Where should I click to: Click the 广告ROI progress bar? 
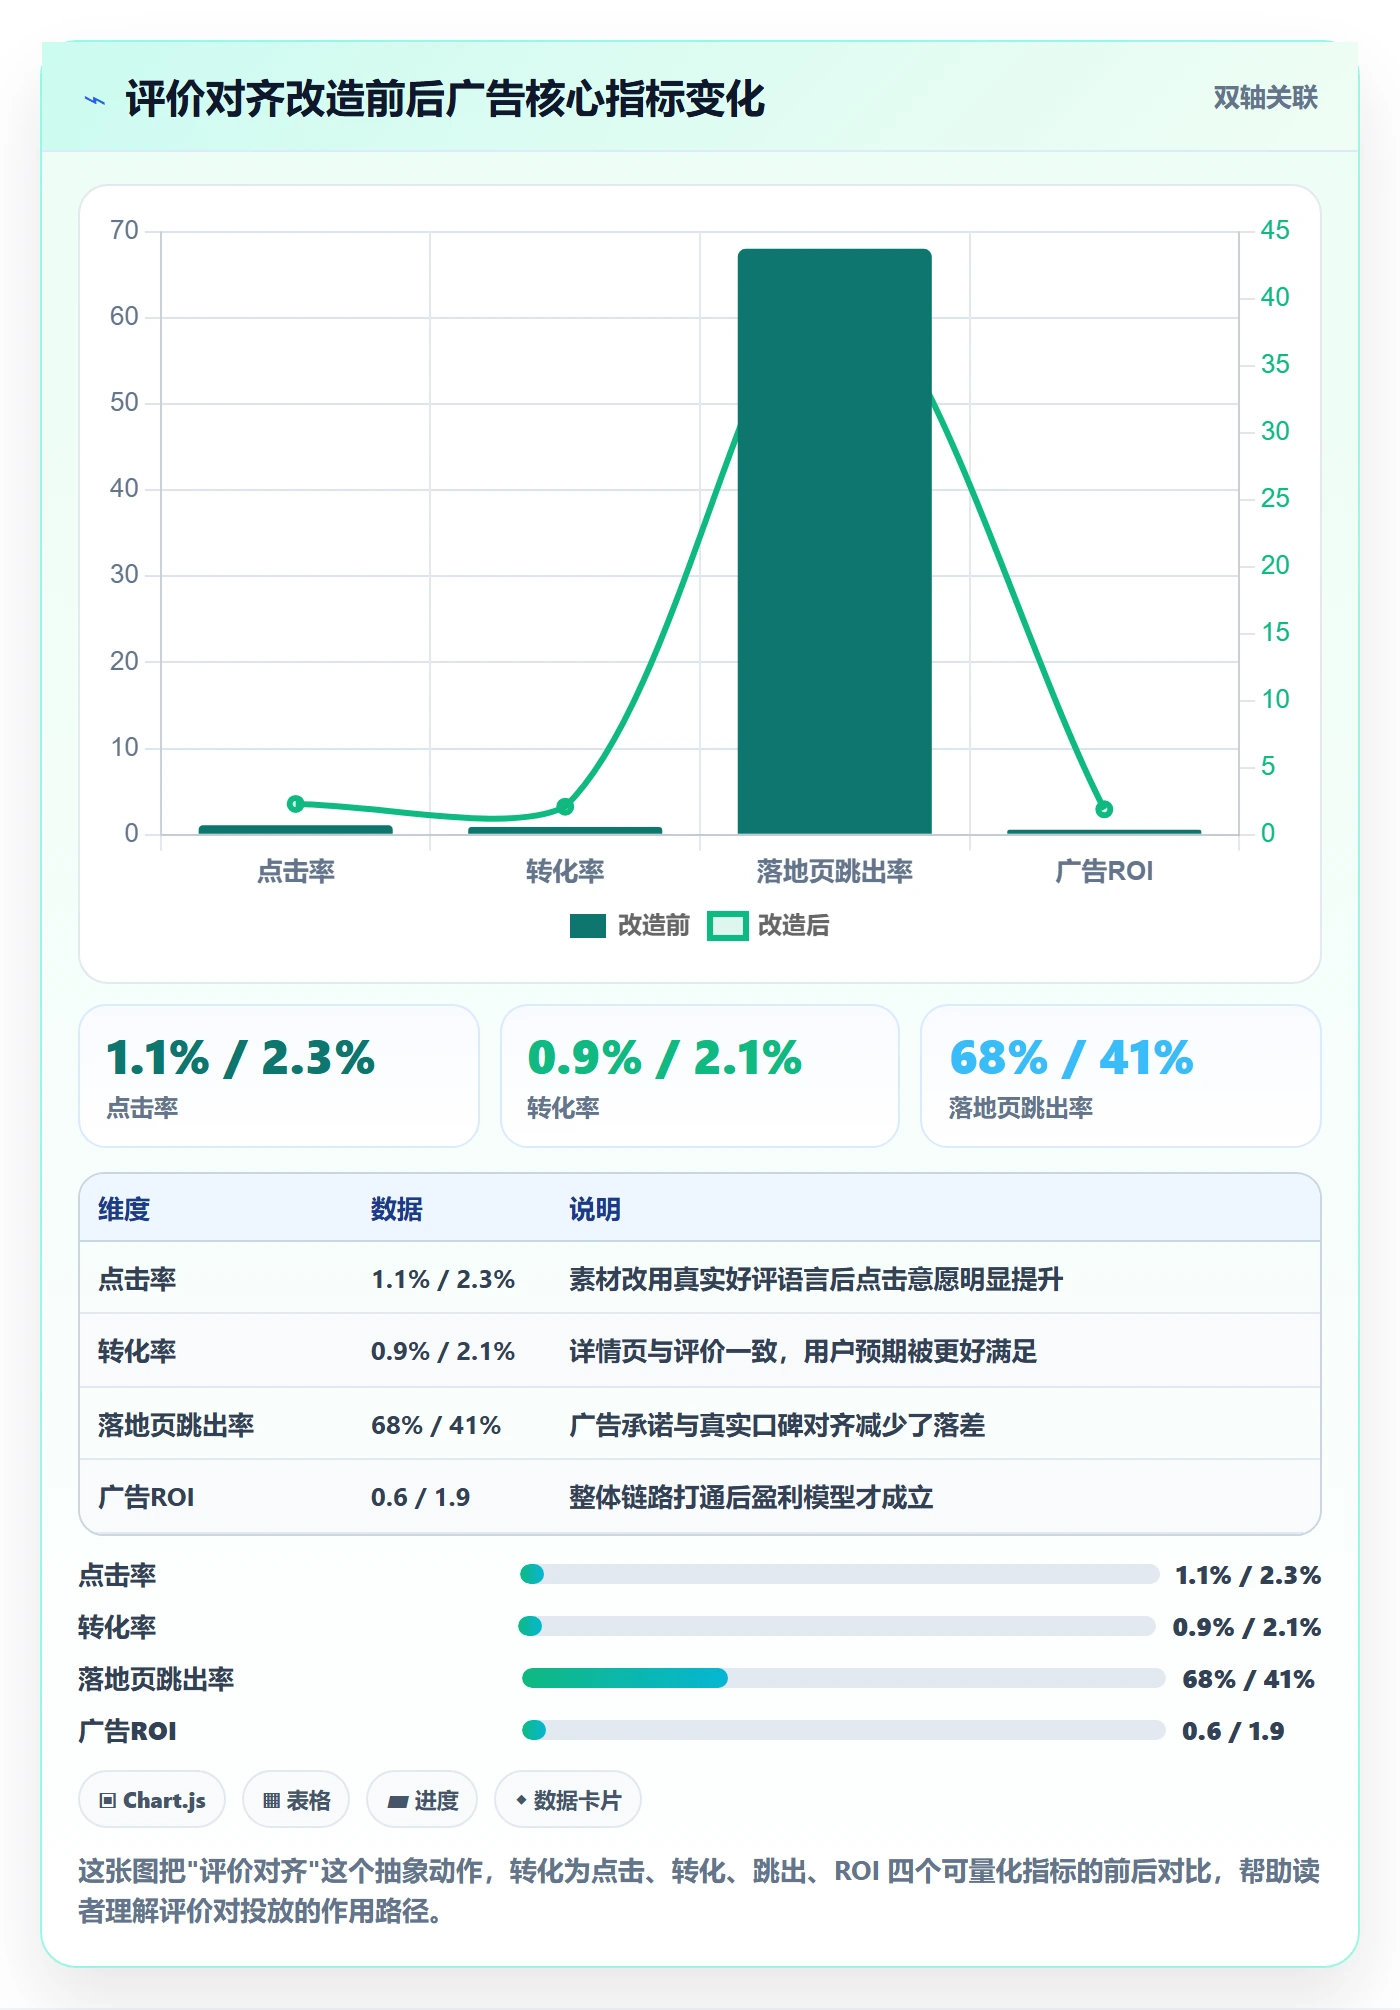coord(843,1731)
